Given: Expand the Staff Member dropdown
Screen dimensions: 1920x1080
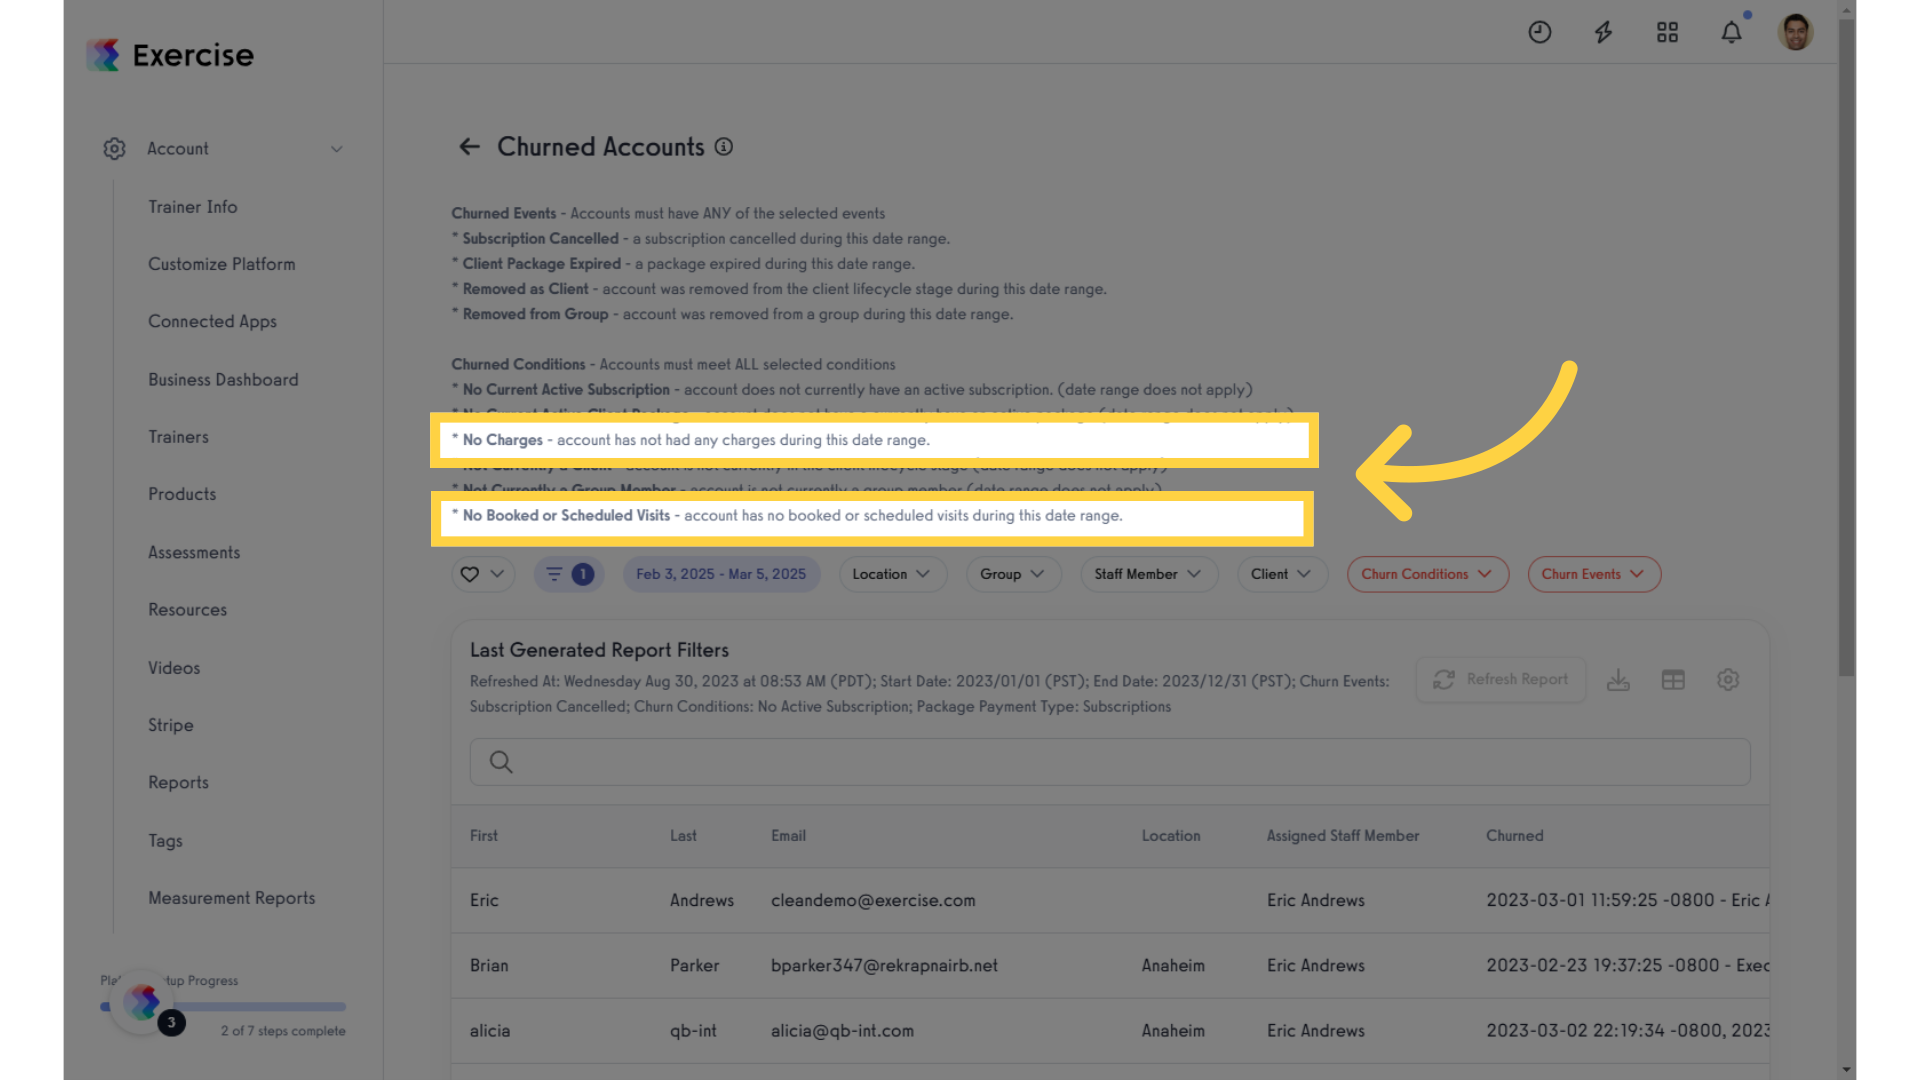Looking at the screenshot, I should click(x=1149, y=574).
